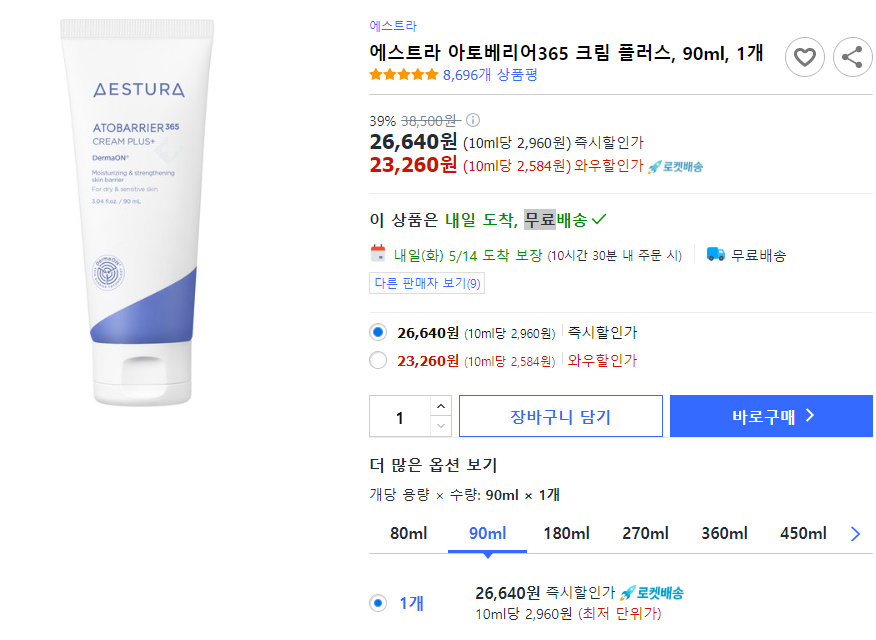Click the share icon button

click(853, 57)
